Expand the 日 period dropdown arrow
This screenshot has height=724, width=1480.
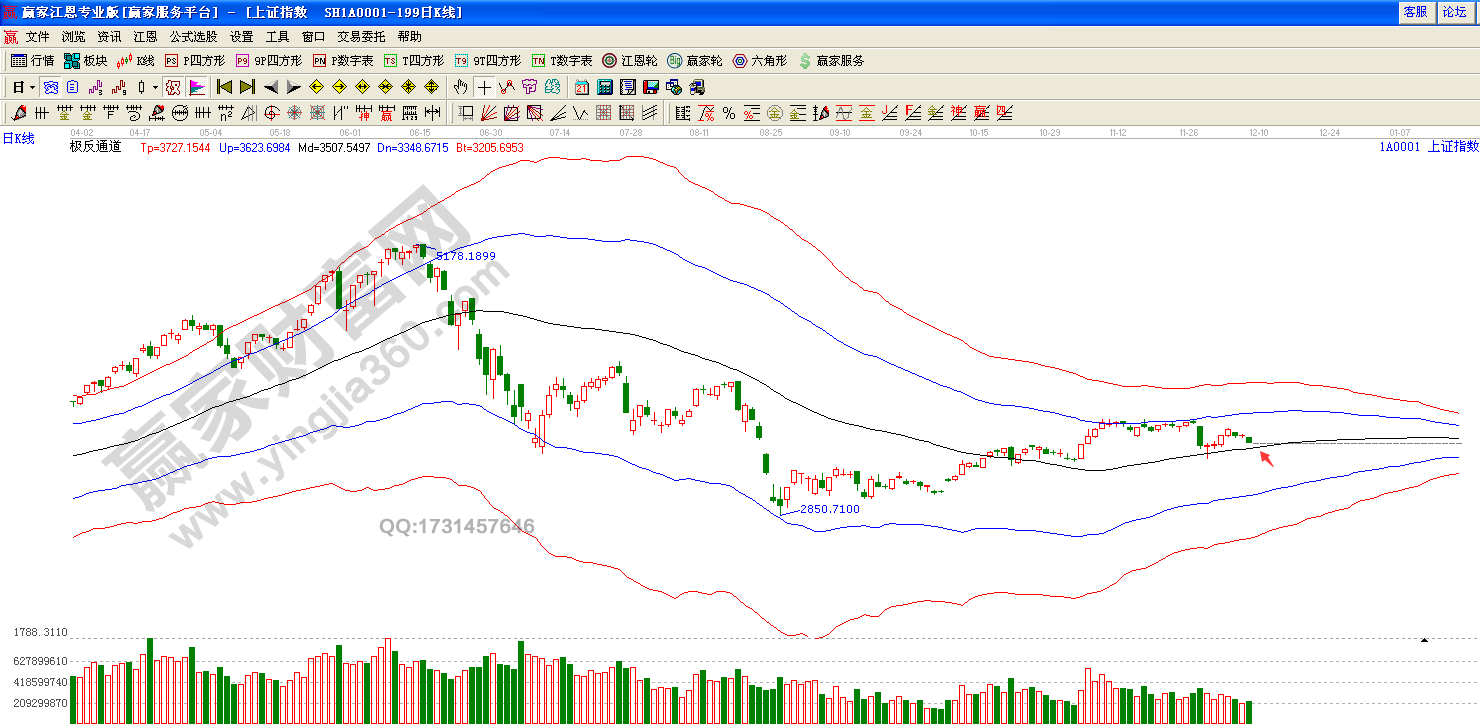32,87
